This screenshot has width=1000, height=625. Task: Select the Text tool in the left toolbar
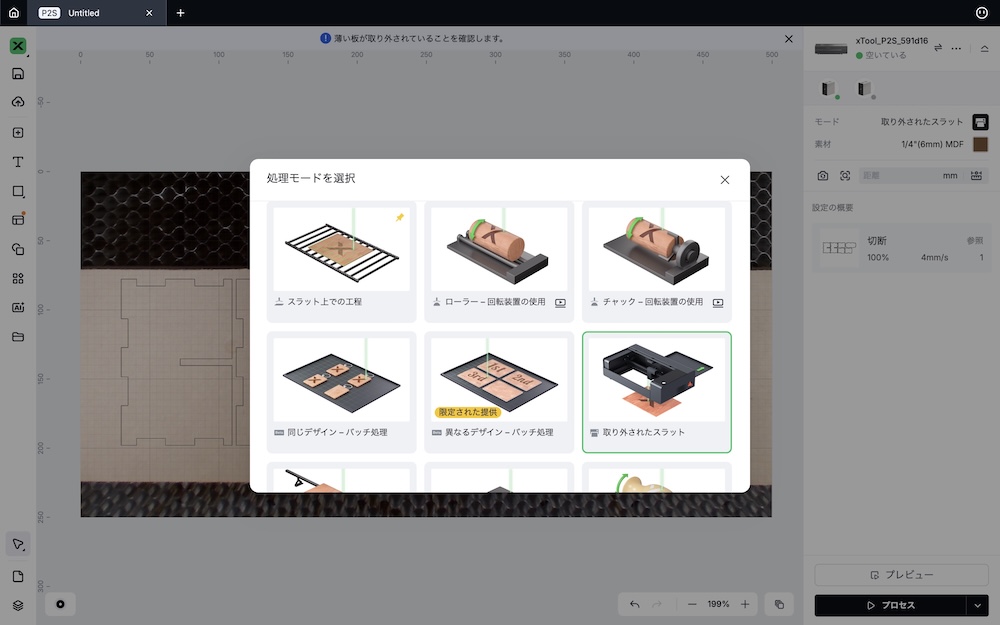click(x=17, y=161)
